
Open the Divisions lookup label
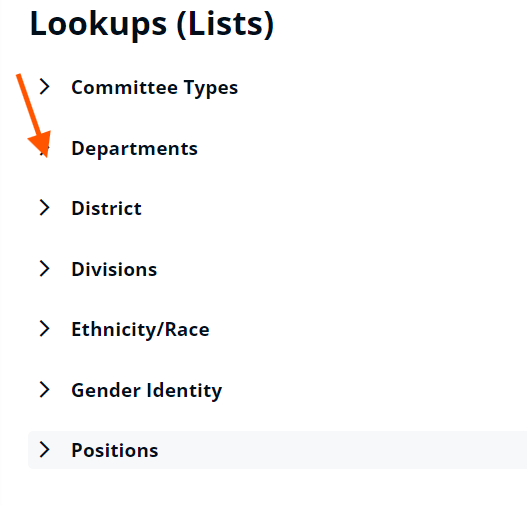click(x=114, y=269)
